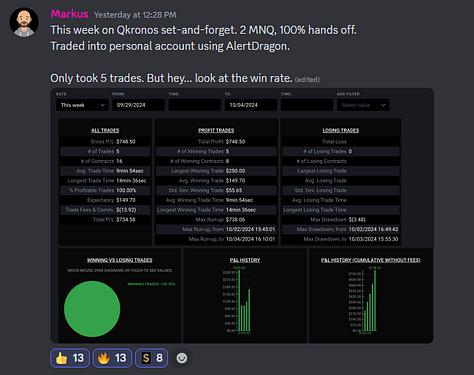Viewport: 474px width, 375px height.
Task: Click the empty Time field after To date
Action: (307, 105)
